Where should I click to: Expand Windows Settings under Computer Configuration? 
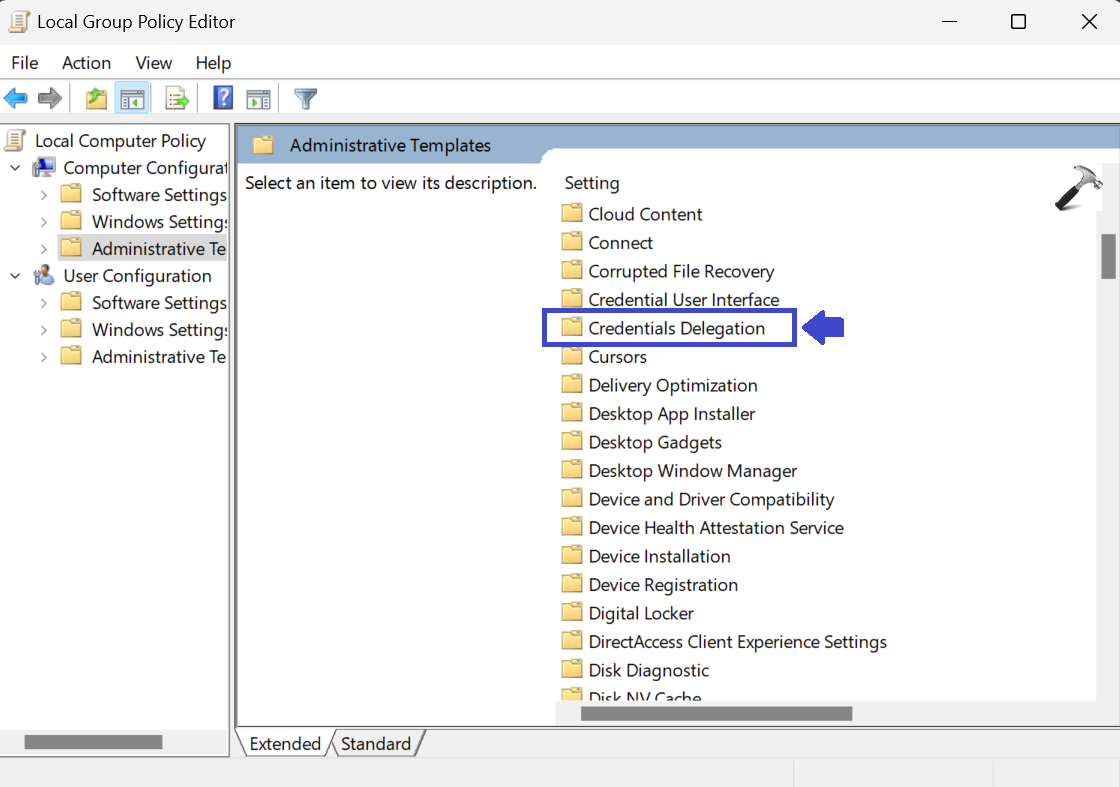pyautogui.click(x=43, y=222)
